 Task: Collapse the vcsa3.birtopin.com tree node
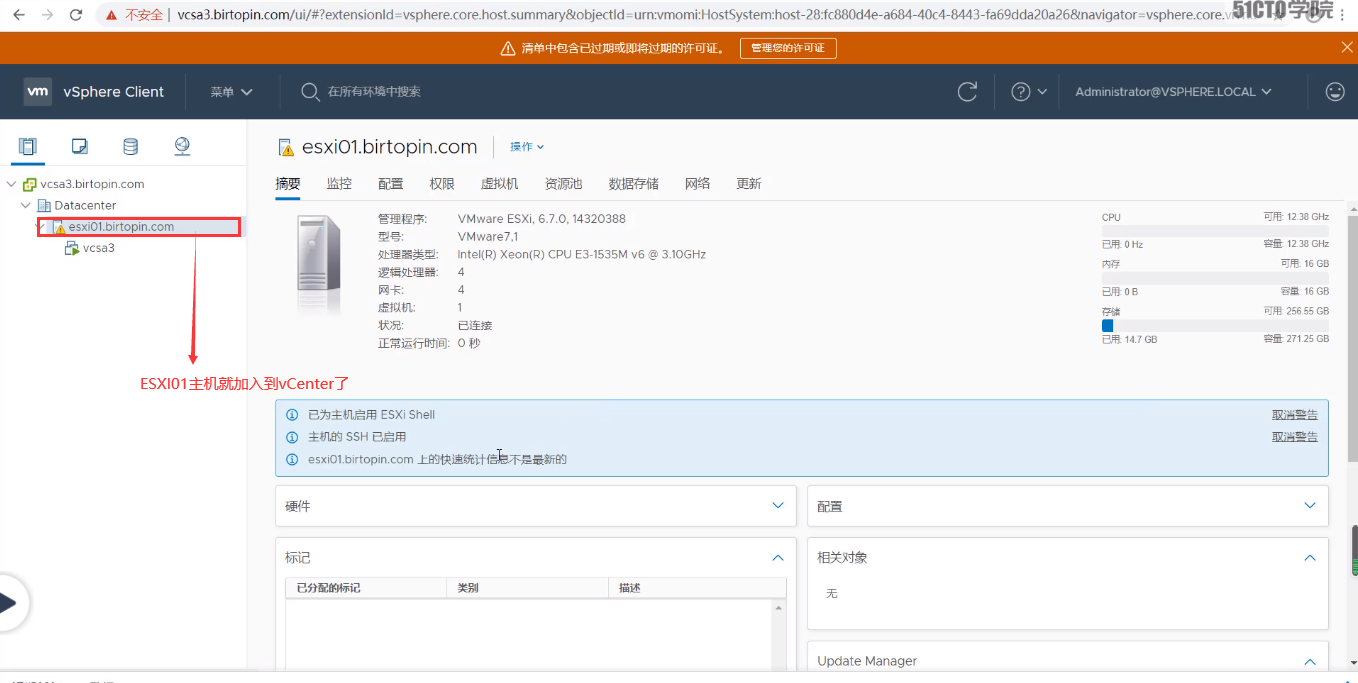[11, 184]
